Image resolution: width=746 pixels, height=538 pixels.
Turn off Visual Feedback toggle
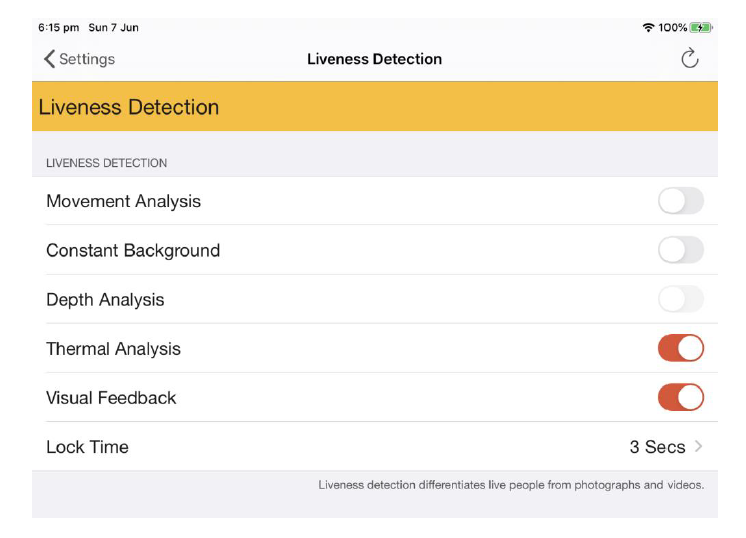680,397
